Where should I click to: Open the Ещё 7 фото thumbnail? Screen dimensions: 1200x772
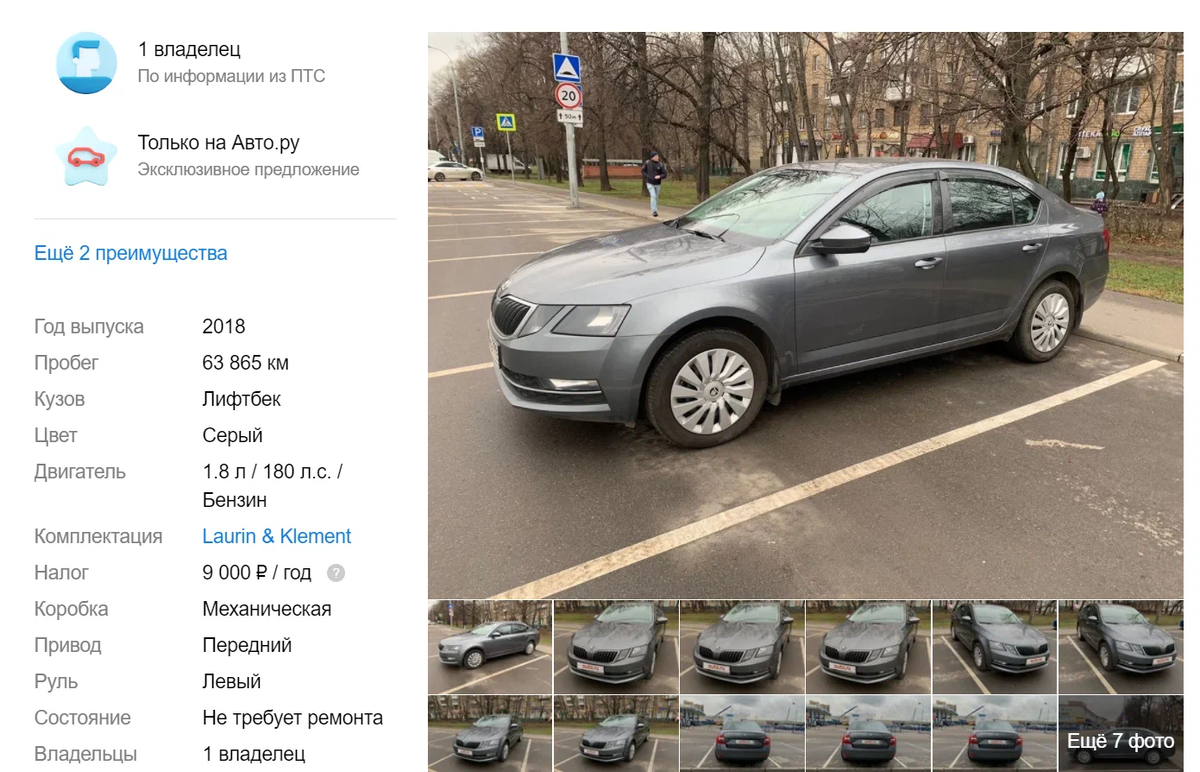(x=1121, y=734)
